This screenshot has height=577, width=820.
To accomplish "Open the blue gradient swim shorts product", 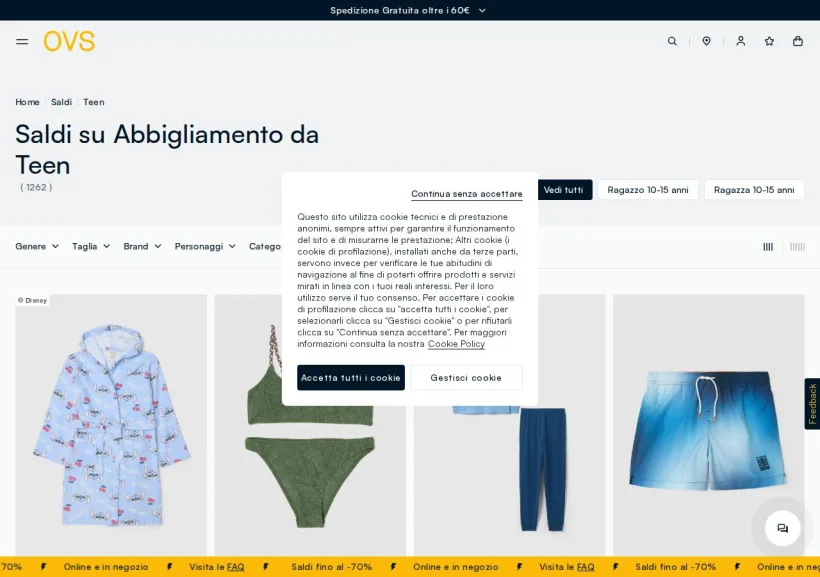I will [x=709, y=425].
